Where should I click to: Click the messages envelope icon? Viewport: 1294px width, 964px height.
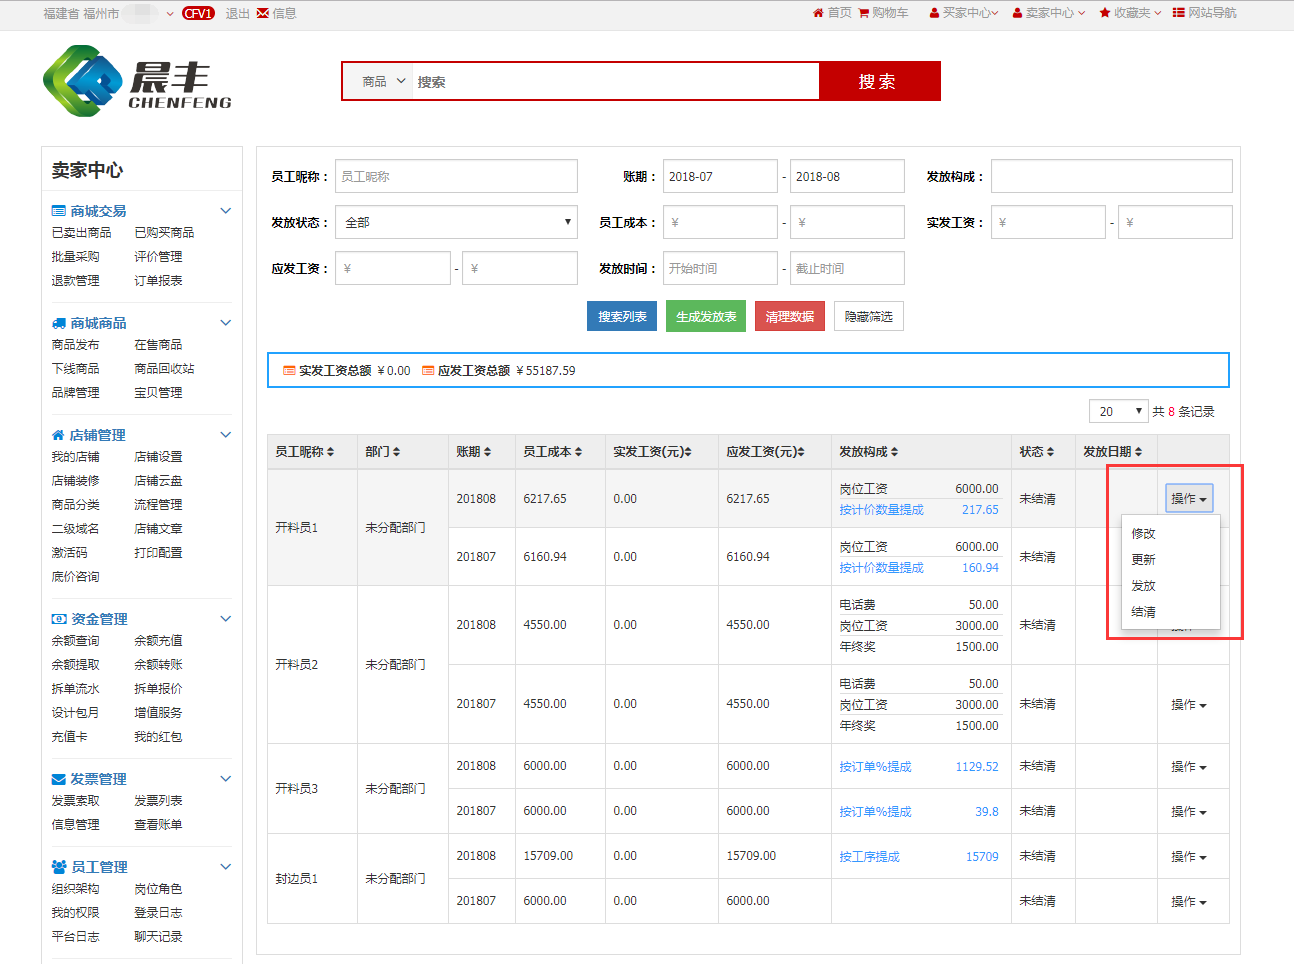[263, 13]
